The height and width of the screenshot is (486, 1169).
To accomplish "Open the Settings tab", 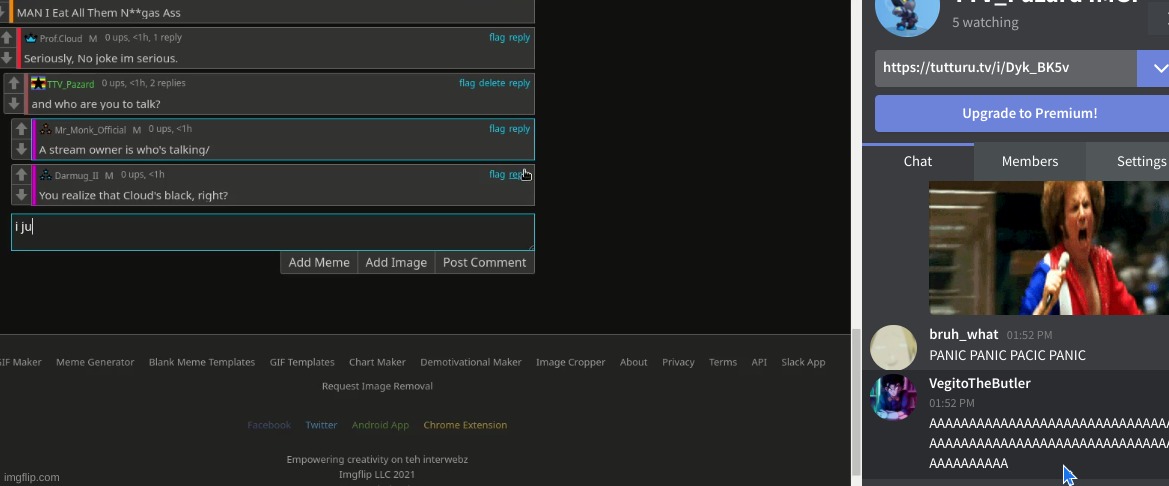I will (1140, 161).
